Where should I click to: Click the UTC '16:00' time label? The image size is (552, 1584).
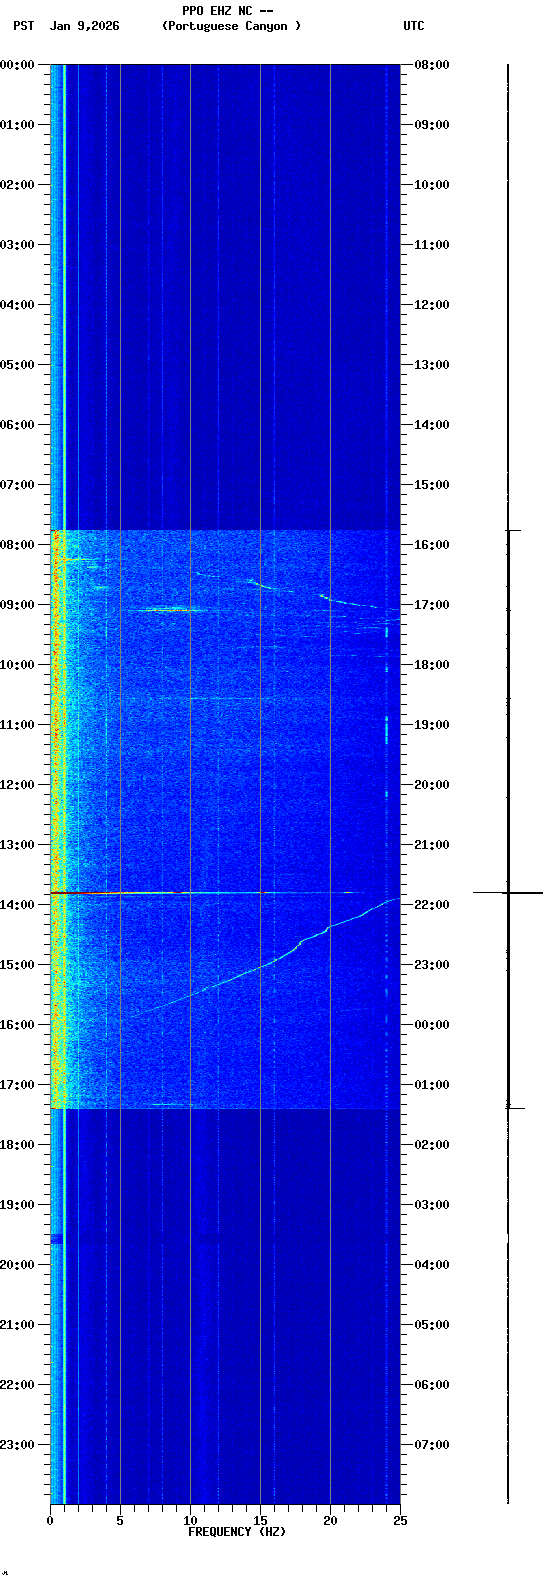pos(432,545)
